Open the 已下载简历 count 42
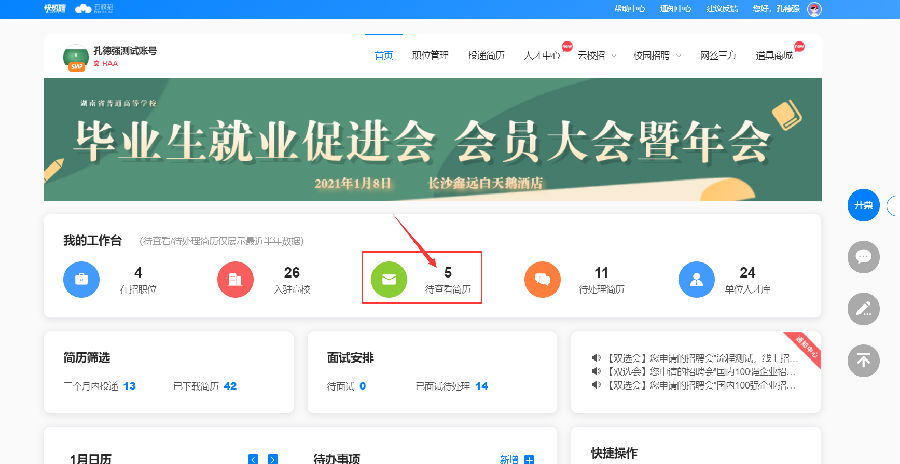 click(230, 386)
